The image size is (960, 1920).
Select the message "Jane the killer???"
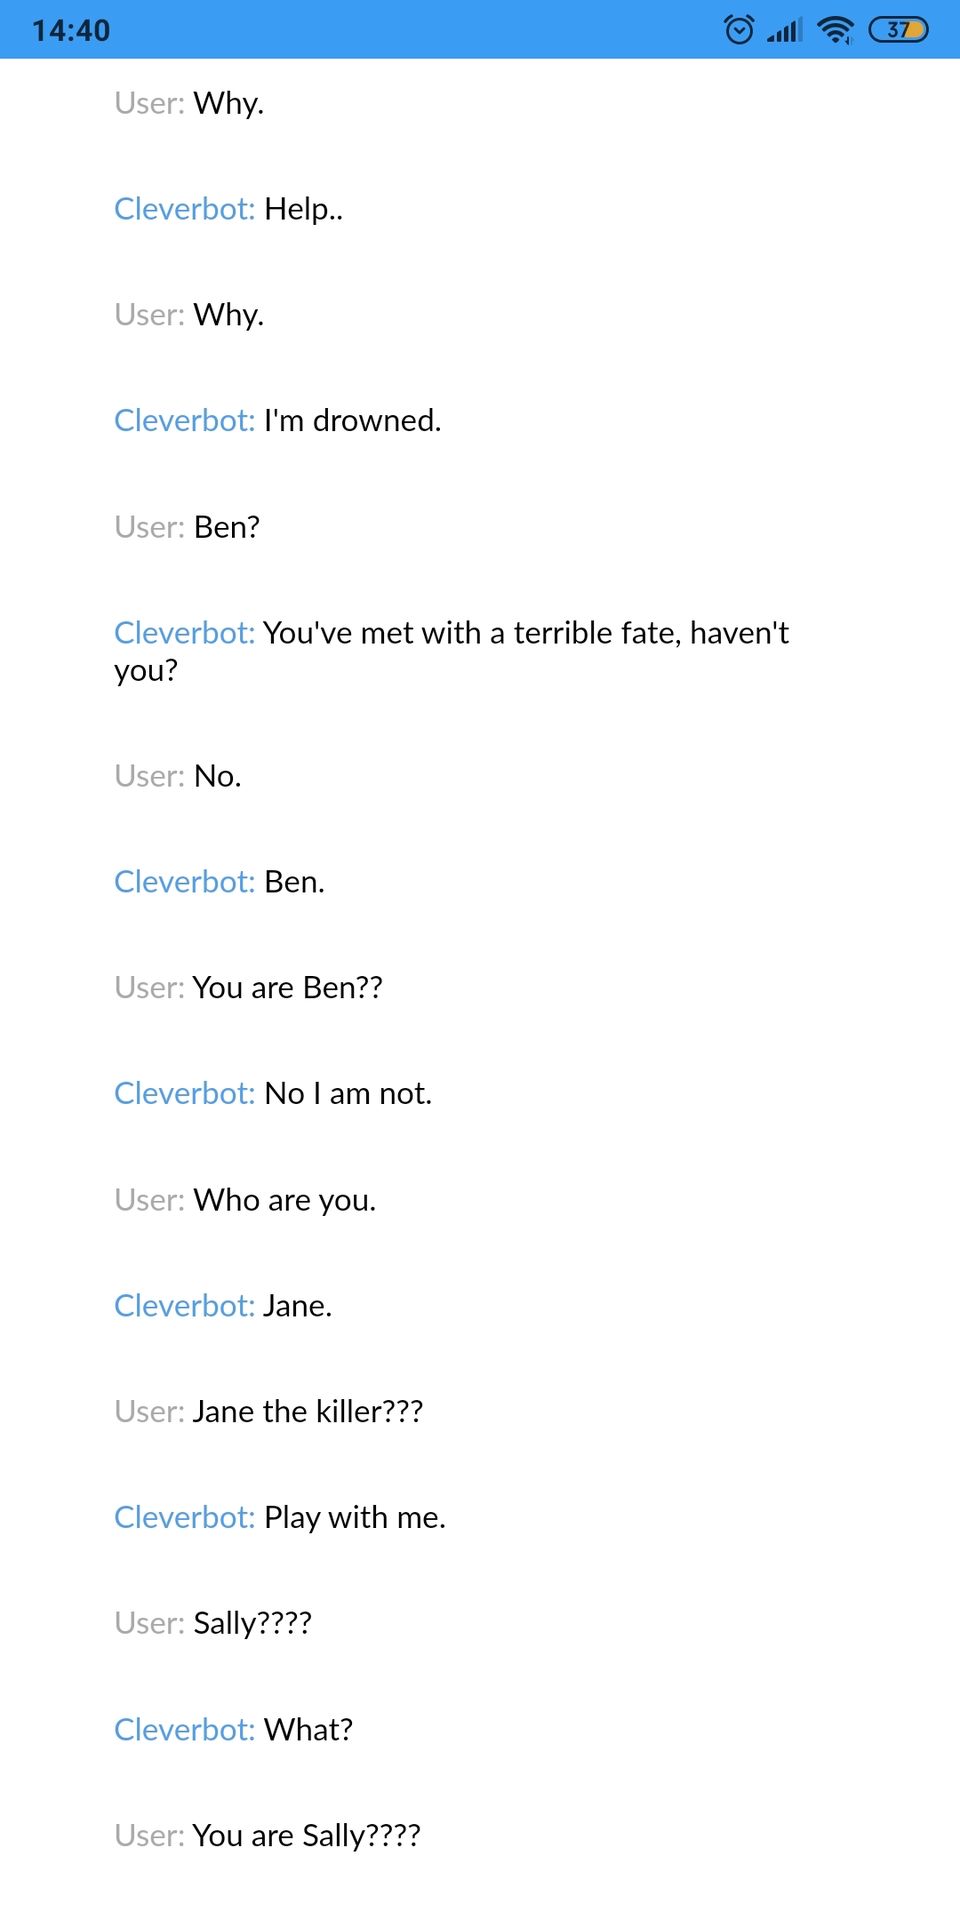click(307, 1412)
